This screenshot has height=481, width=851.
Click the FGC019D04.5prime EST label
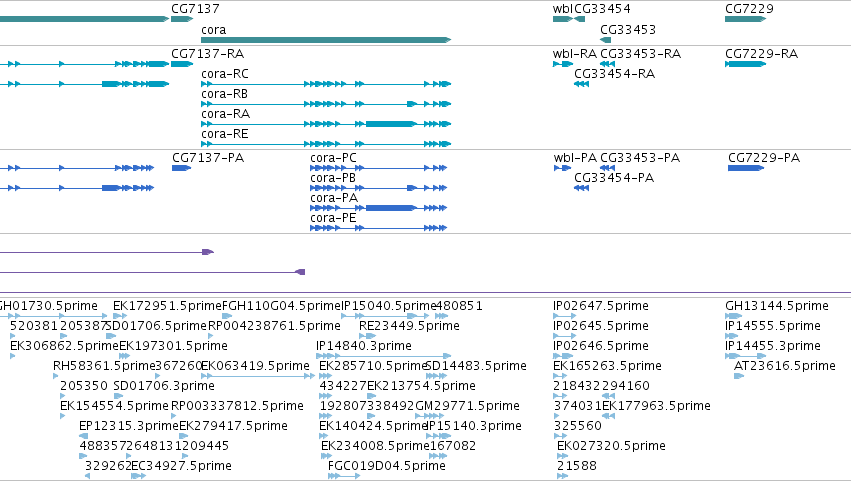tap(386, 467)
